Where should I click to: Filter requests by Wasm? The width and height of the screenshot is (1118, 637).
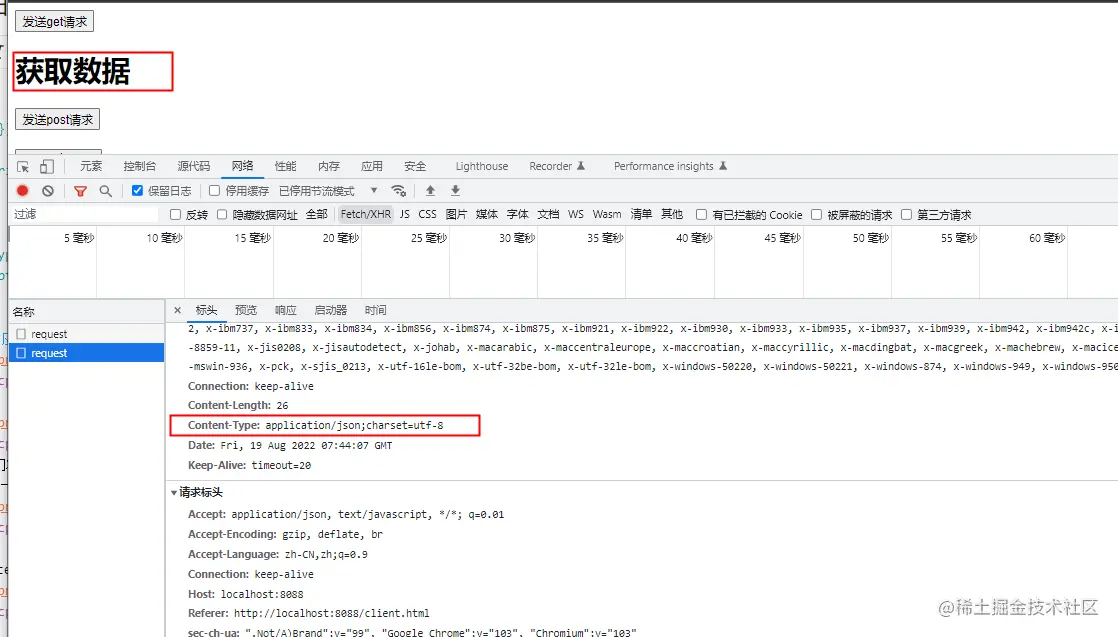(x=607, y=215)
